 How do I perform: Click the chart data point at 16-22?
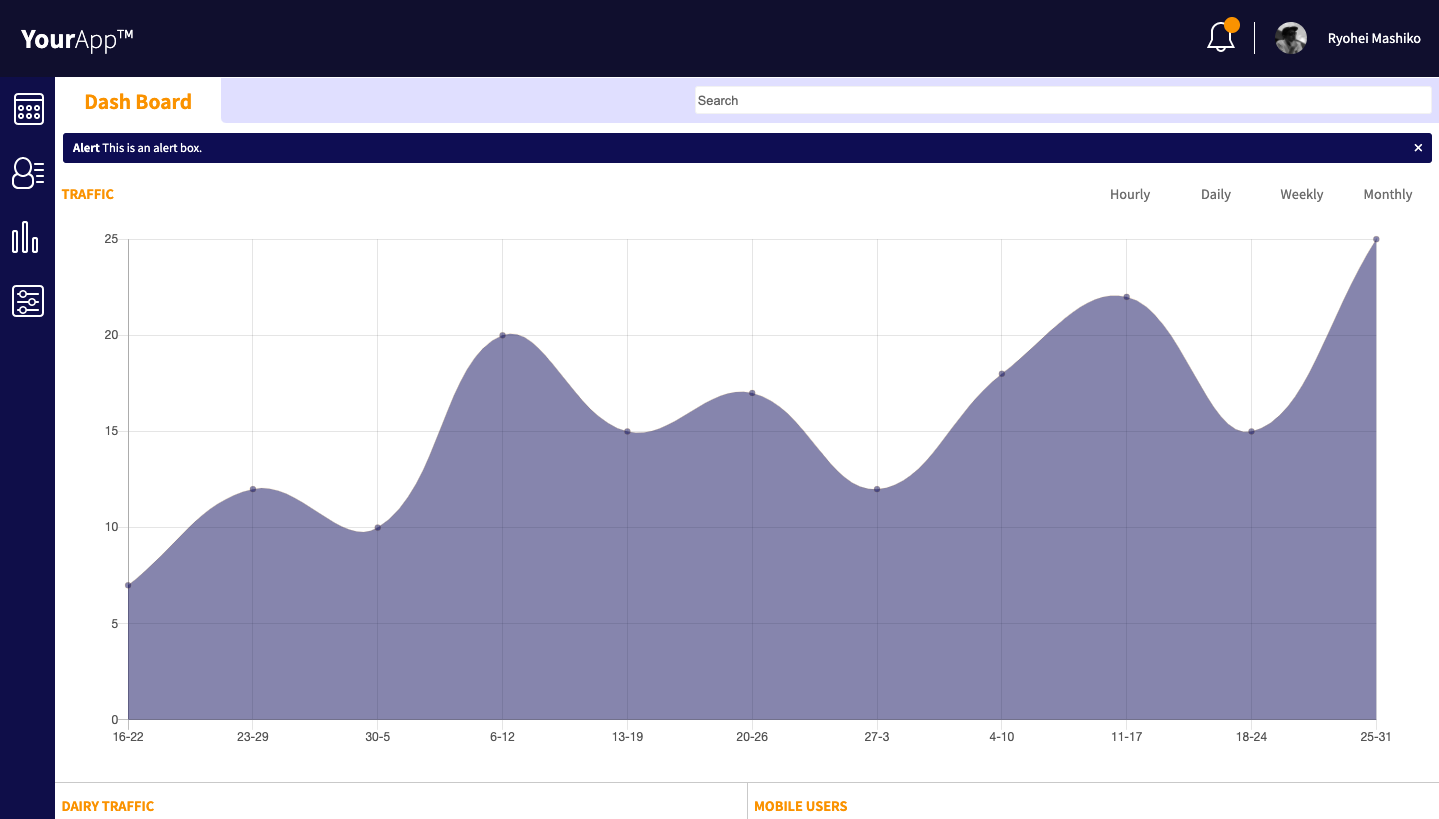(128, 585)
